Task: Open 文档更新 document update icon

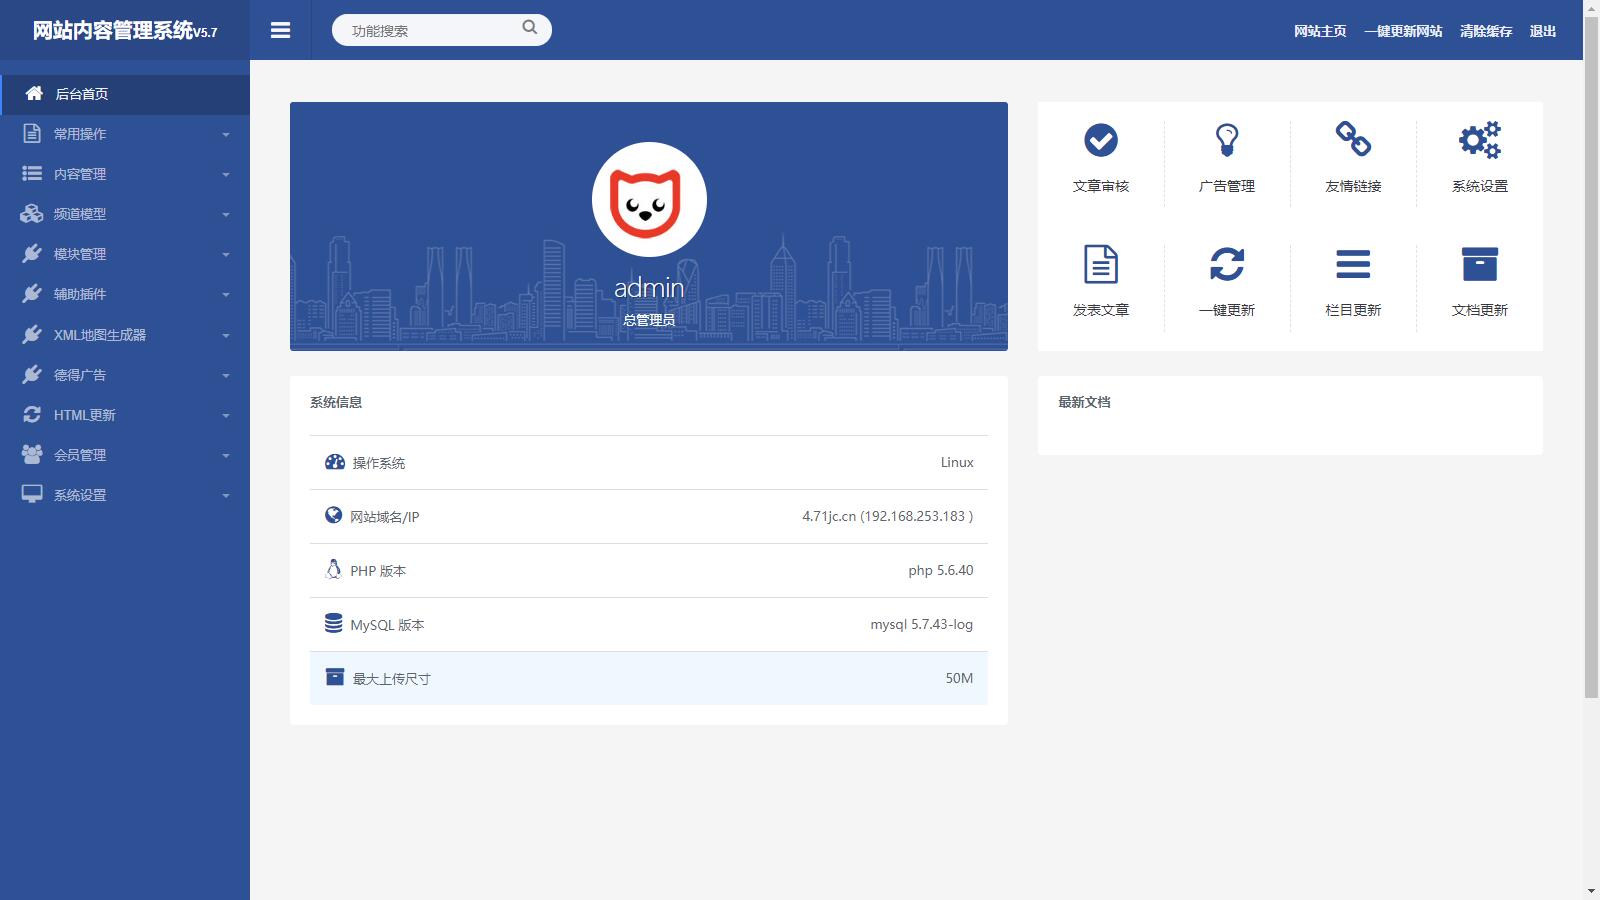Action: point(1479,264)
